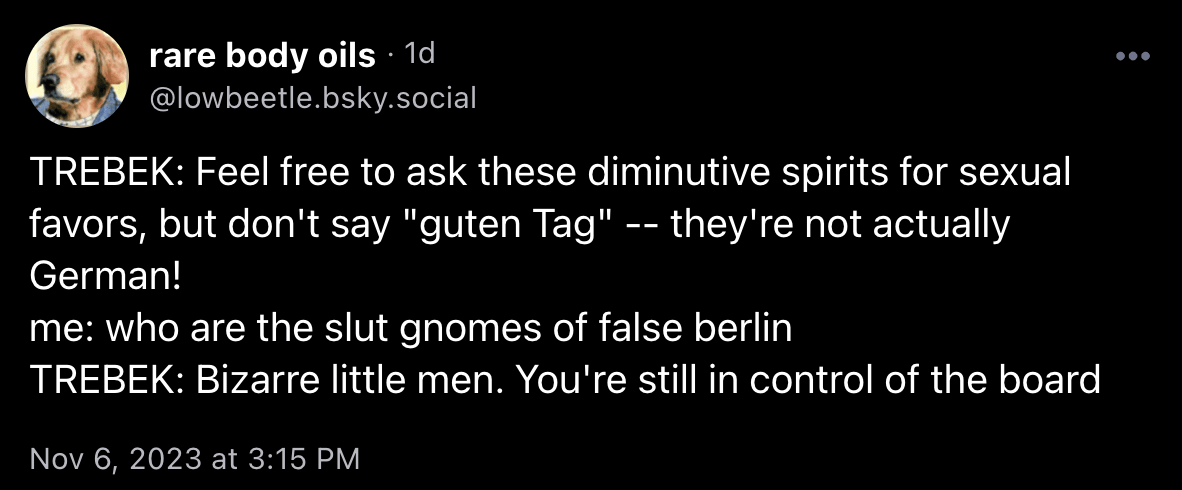Click the second TREBEK: speaker label
Image resolution: width=1182 pixels, height=490 pixels.
(x=108, y=381)
